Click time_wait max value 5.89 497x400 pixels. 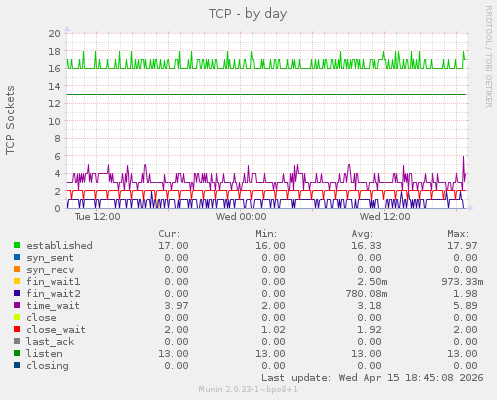465,306
